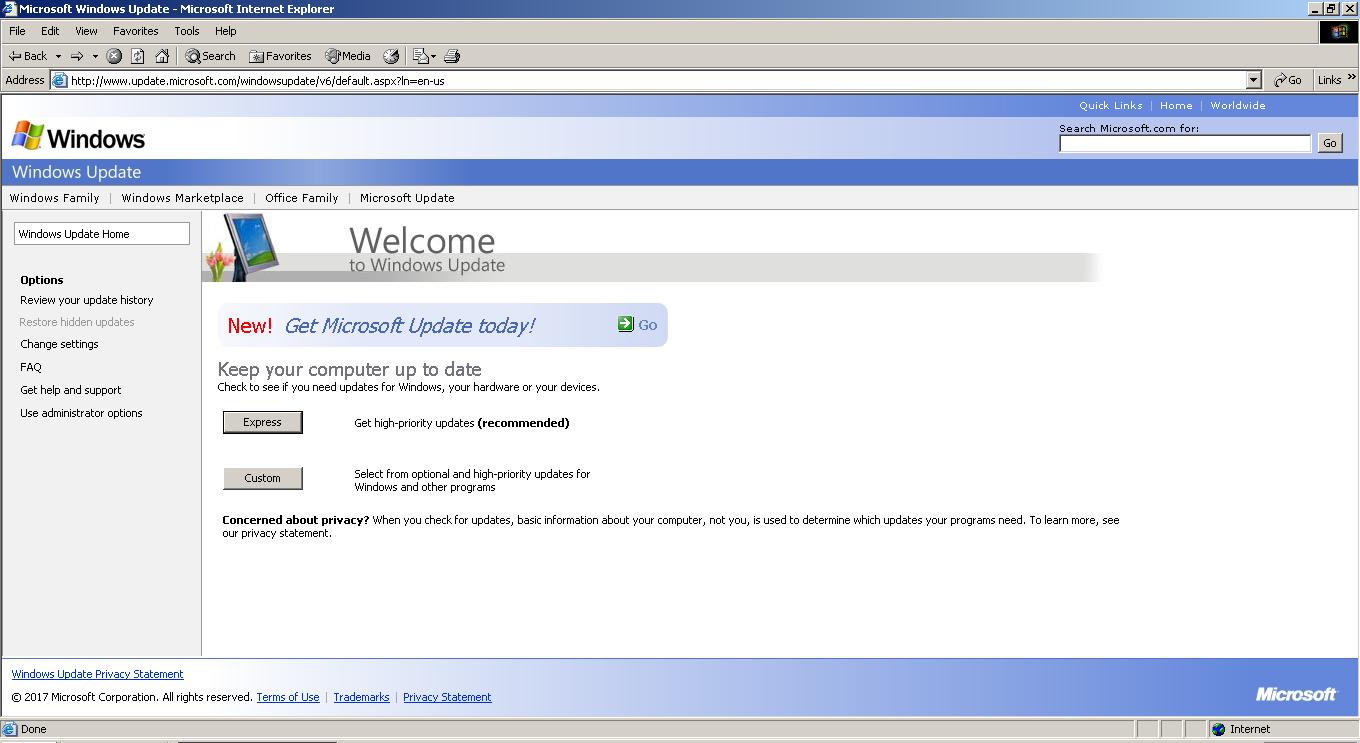Screen dimensions: 1360x743
Task: Open Windows Update Privacy Statement link
Action: point(97,674)
